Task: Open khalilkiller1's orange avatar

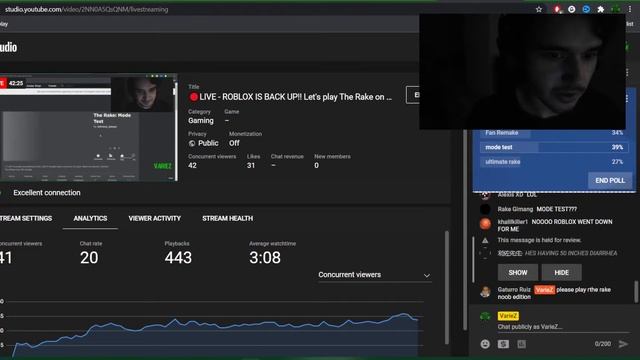Action: (485, 224)
